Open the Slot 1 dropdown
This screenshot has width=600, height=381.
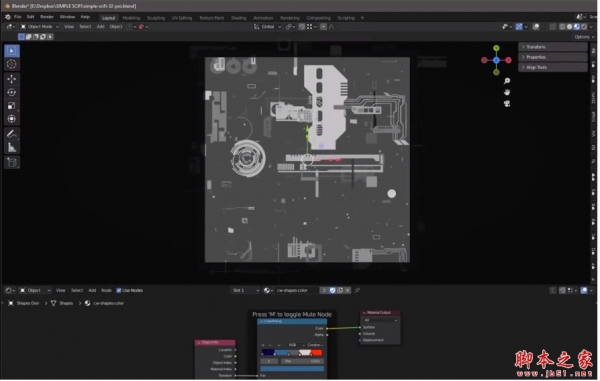click(245, 291)
